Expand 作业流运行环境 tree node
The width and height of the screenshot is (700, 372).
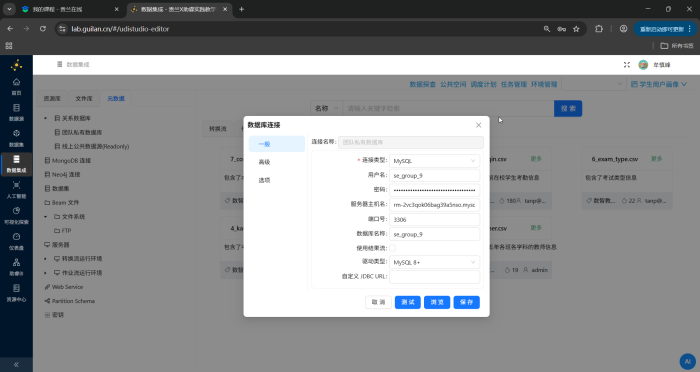click(x=46, y=272)
